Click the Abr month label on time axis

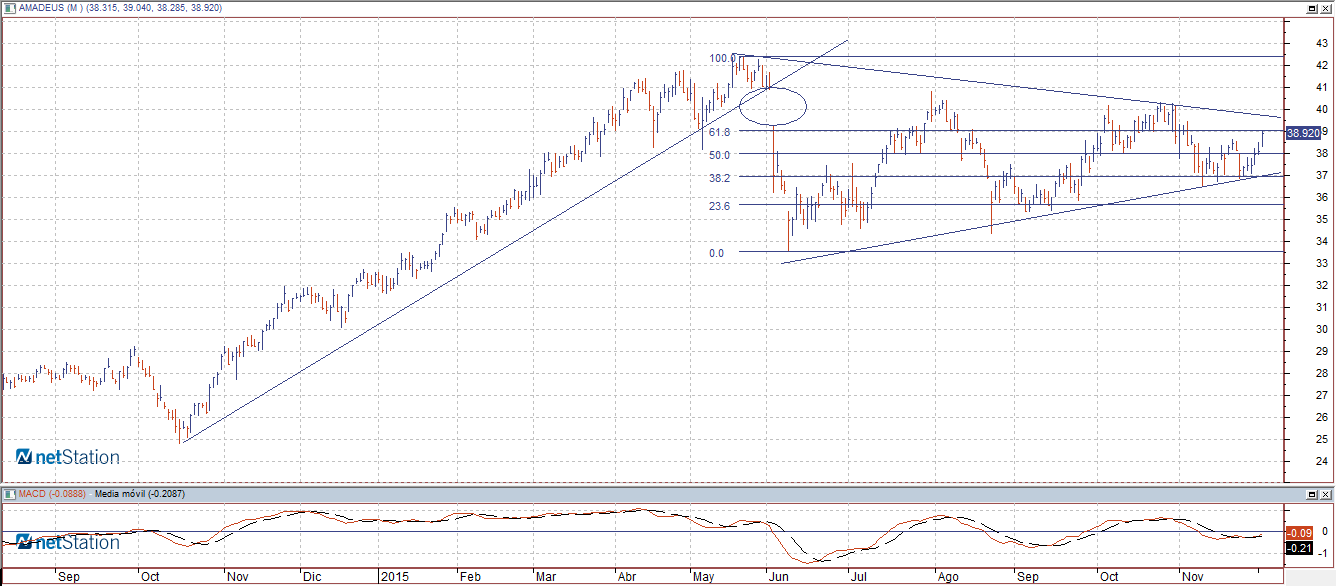point(626,577)
